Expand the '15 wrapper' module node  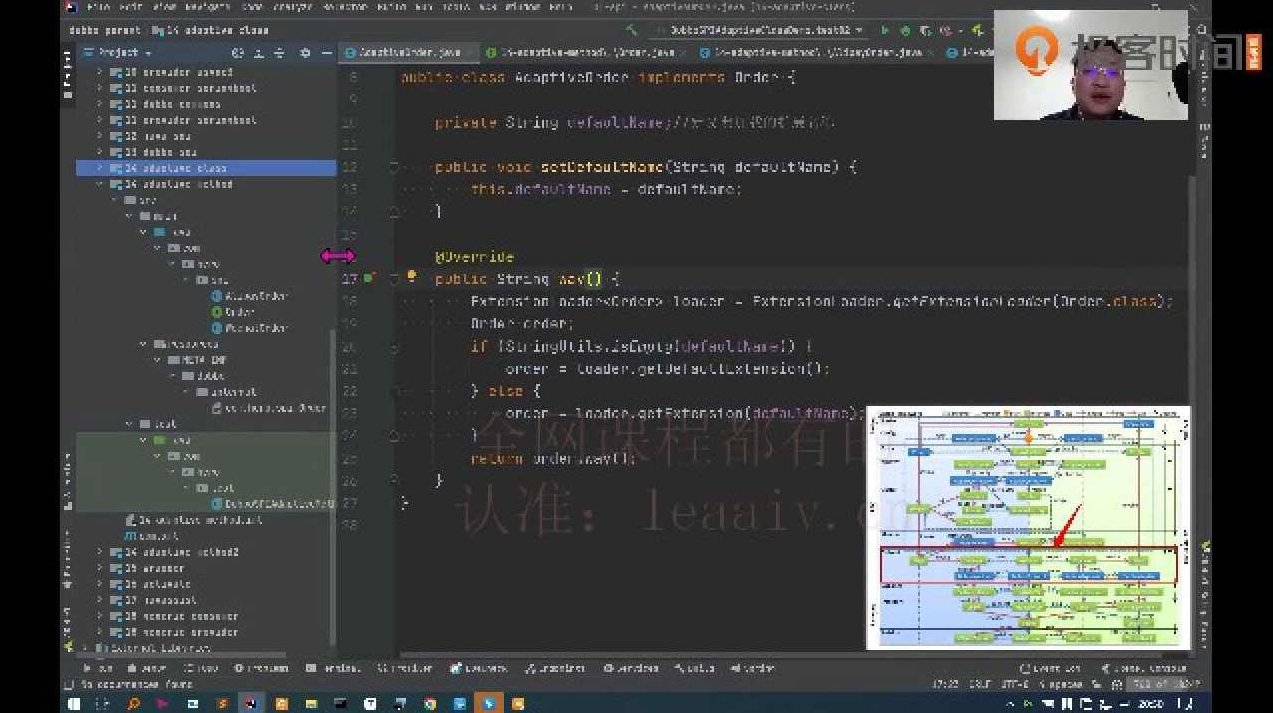click(98, 568)
